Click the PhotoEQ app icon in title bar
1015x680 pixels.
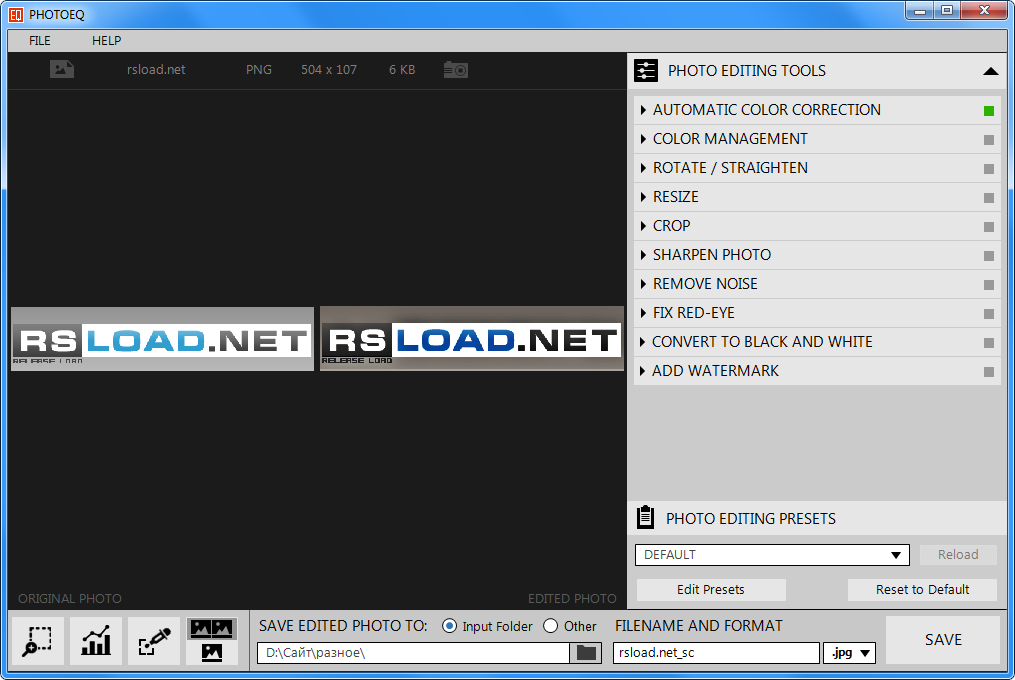(16, 14)
